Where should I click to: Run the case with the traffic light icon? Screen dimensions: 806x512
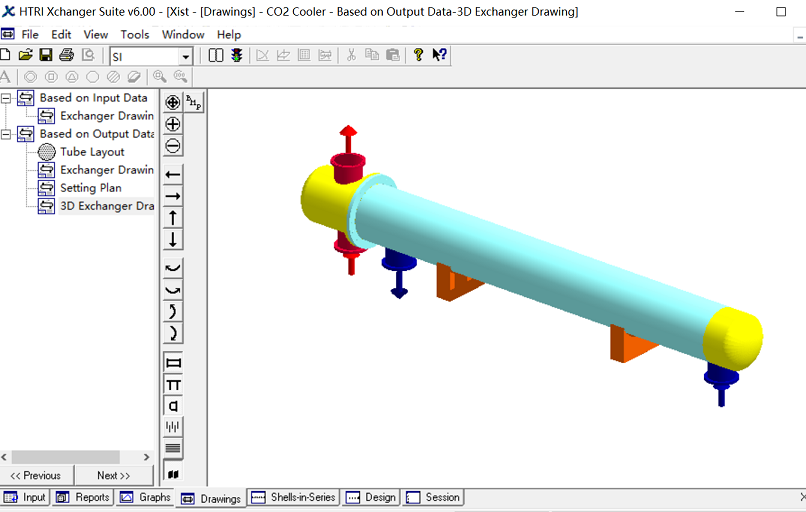click(236, 55)
